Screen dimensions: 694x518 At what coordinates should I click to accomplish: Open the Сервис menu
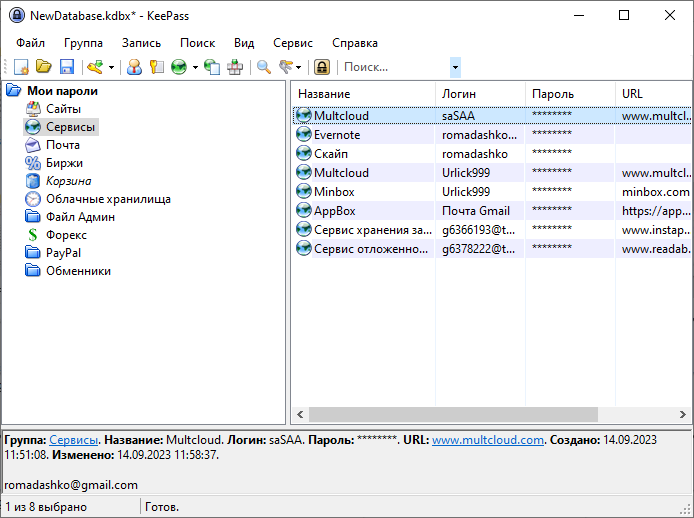click(293, 43)
